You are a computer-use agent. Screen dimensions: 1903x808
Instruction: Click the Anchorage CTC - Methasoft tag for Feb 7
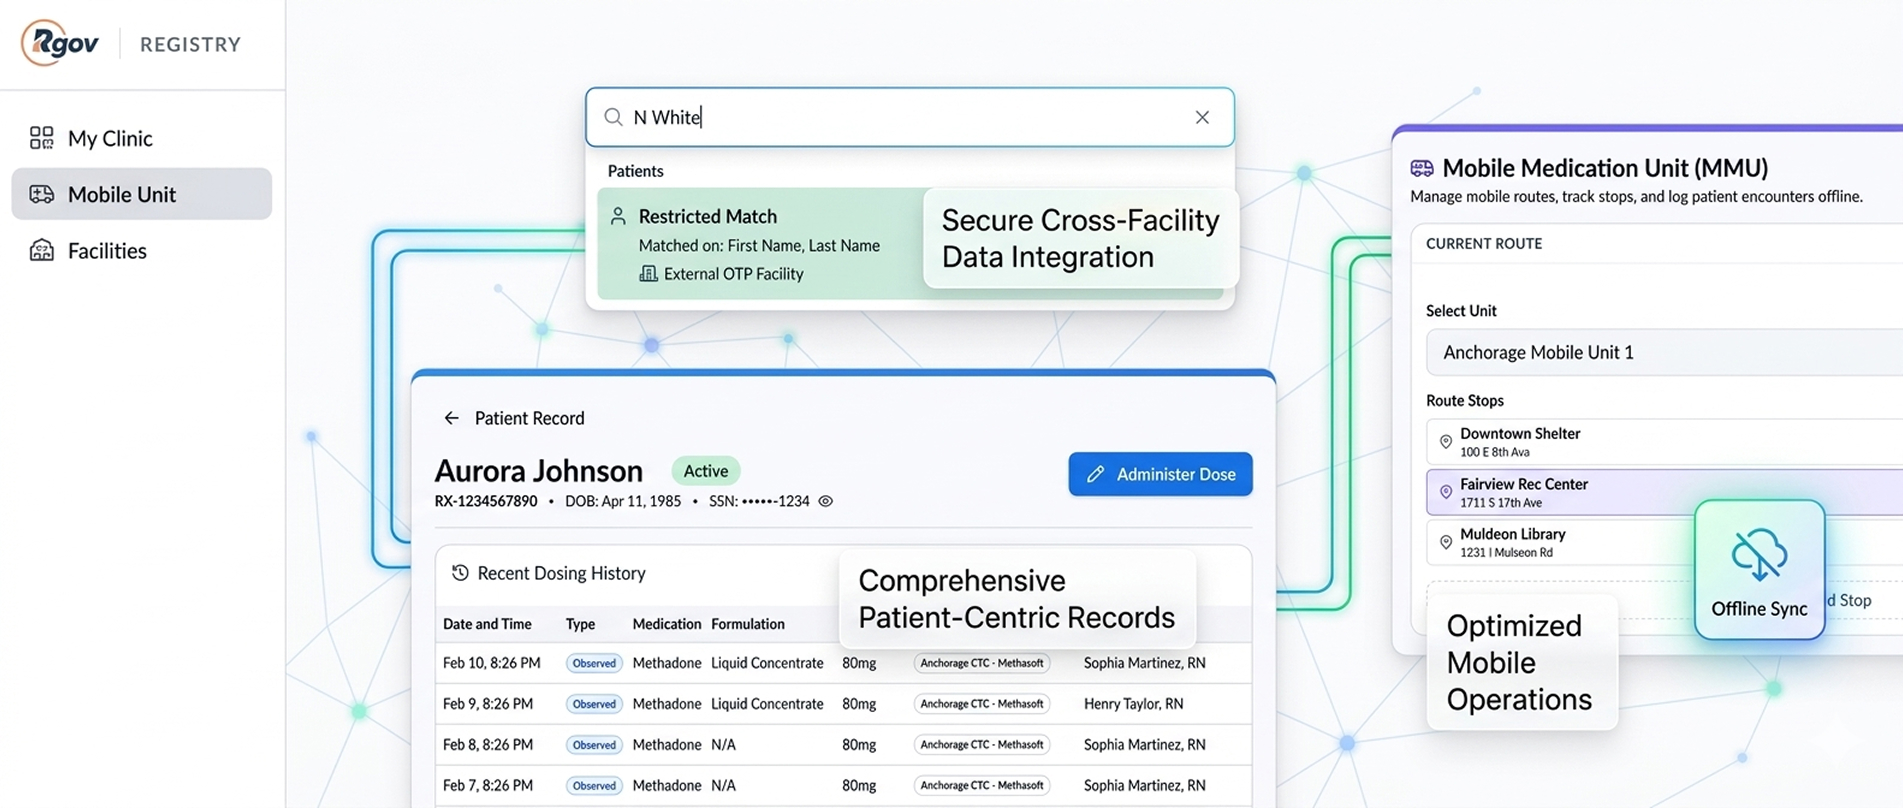tap(982, 786)
